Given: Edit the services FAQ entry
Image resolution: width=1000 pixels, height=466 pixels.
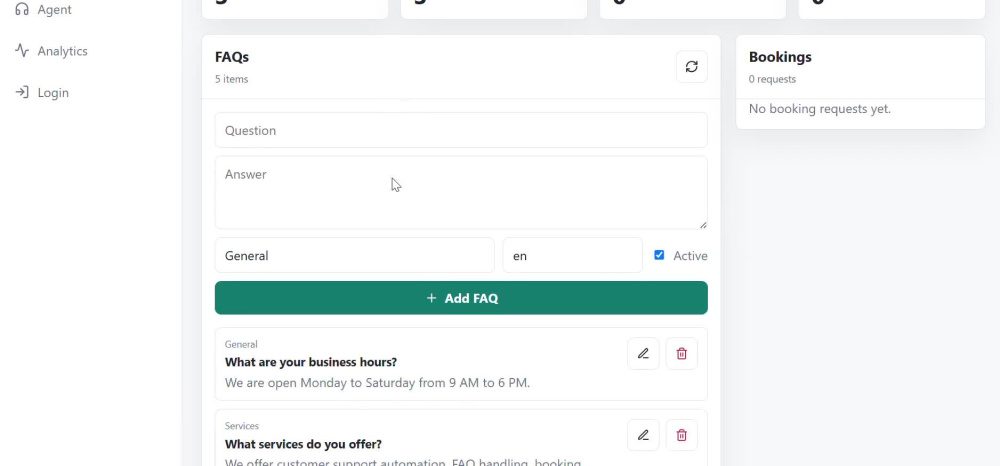Looking at the screenshot, I should pyautogui.click(x=643, y=435).
